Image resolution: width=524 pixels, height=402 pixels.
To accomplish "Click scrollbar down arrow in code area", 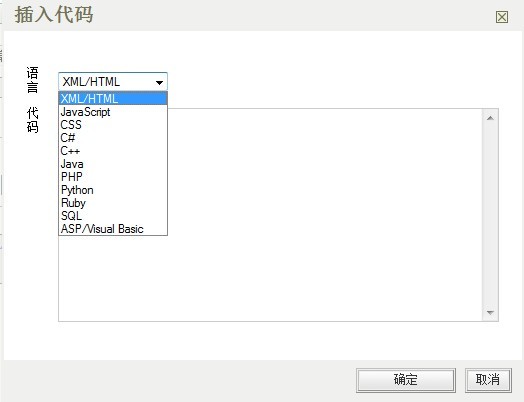I will (490, 312).
